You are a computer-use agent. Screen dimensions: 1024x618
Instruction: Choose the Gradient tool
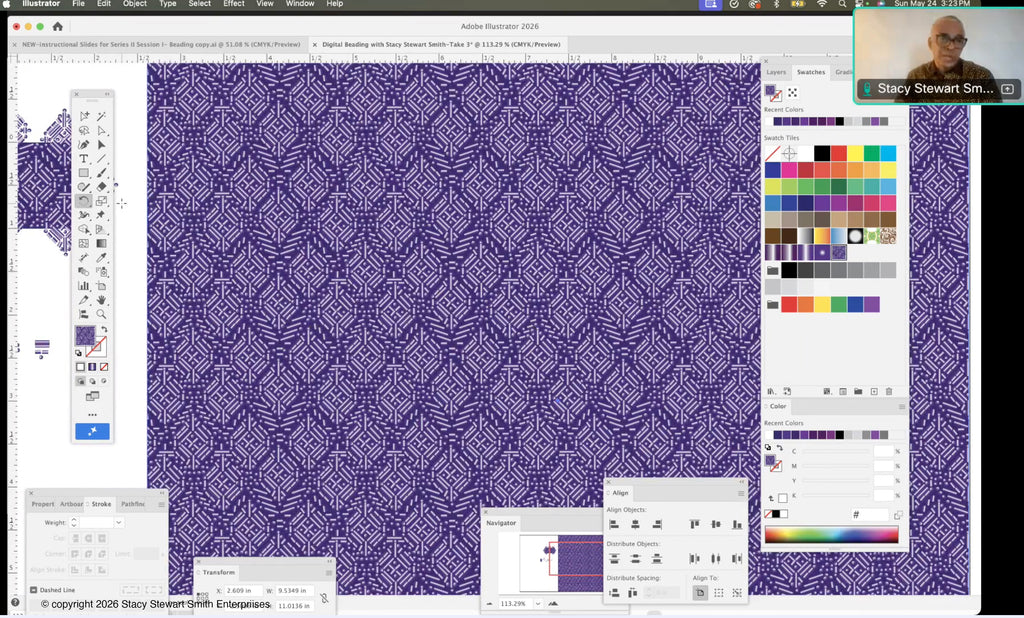(101, 244)
